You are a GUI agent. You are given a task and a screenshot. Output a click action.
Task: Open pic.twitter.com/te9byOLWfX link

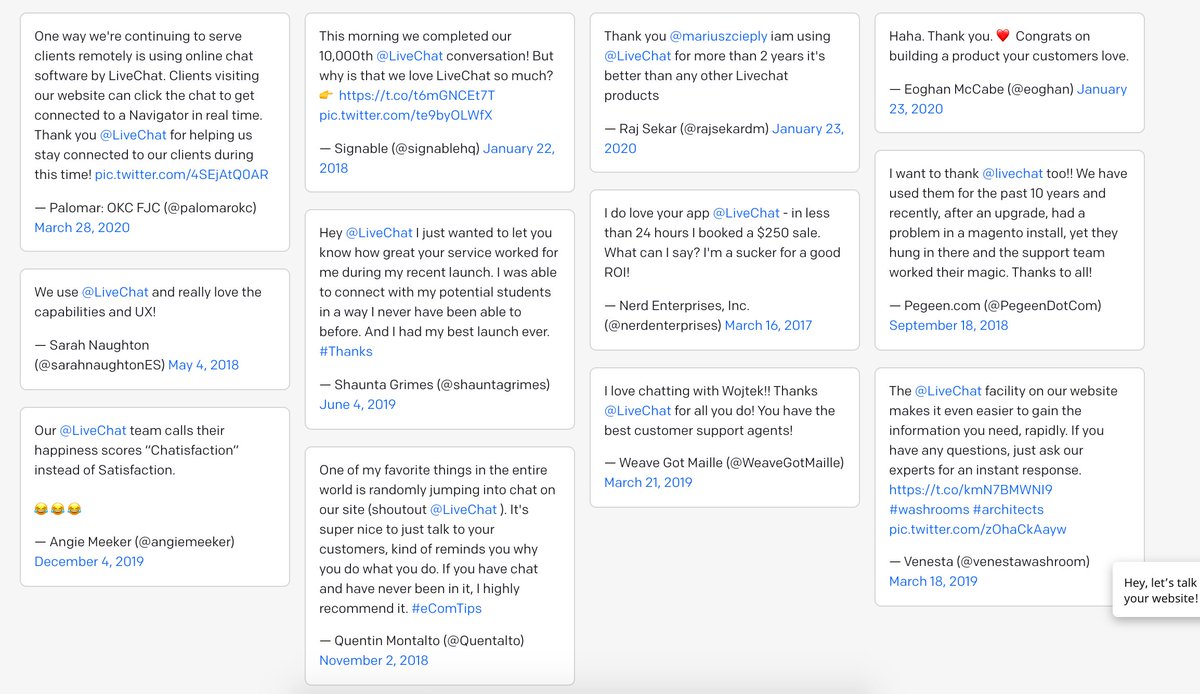(x=406, y=115)
